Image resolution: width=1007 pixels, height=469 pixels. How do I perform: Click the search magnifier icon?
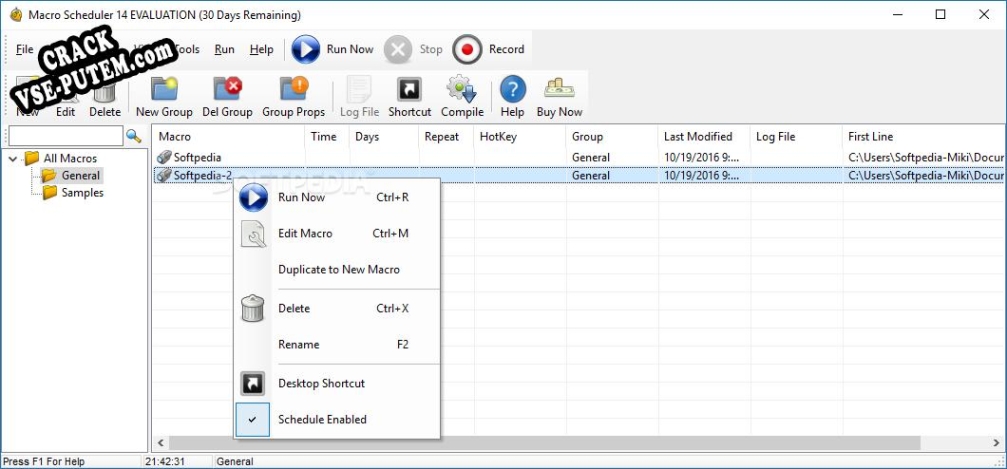pos(134,136)
